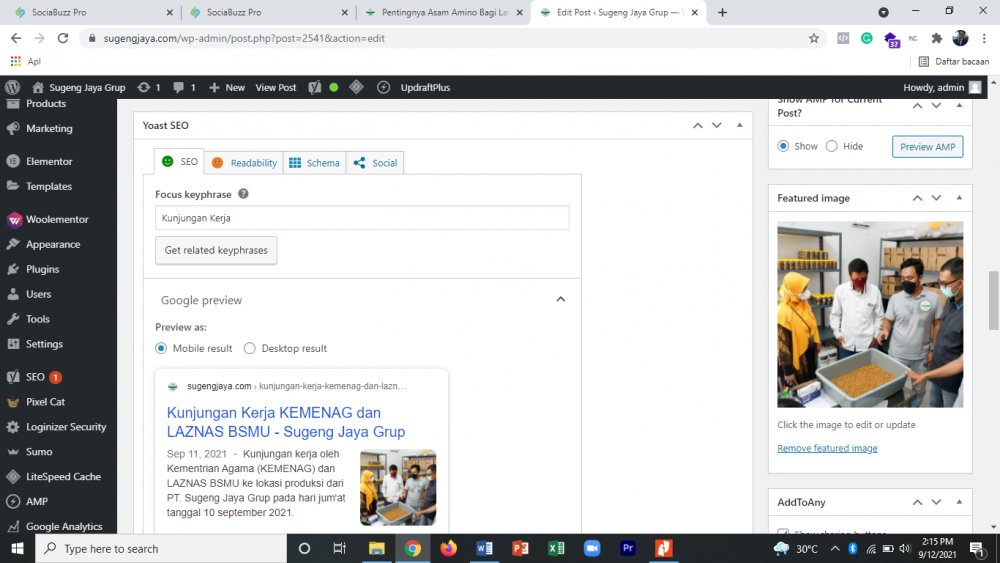Collapse the AddToAny panel
This screenshot has height=563, width=1000.
point(959,502)
